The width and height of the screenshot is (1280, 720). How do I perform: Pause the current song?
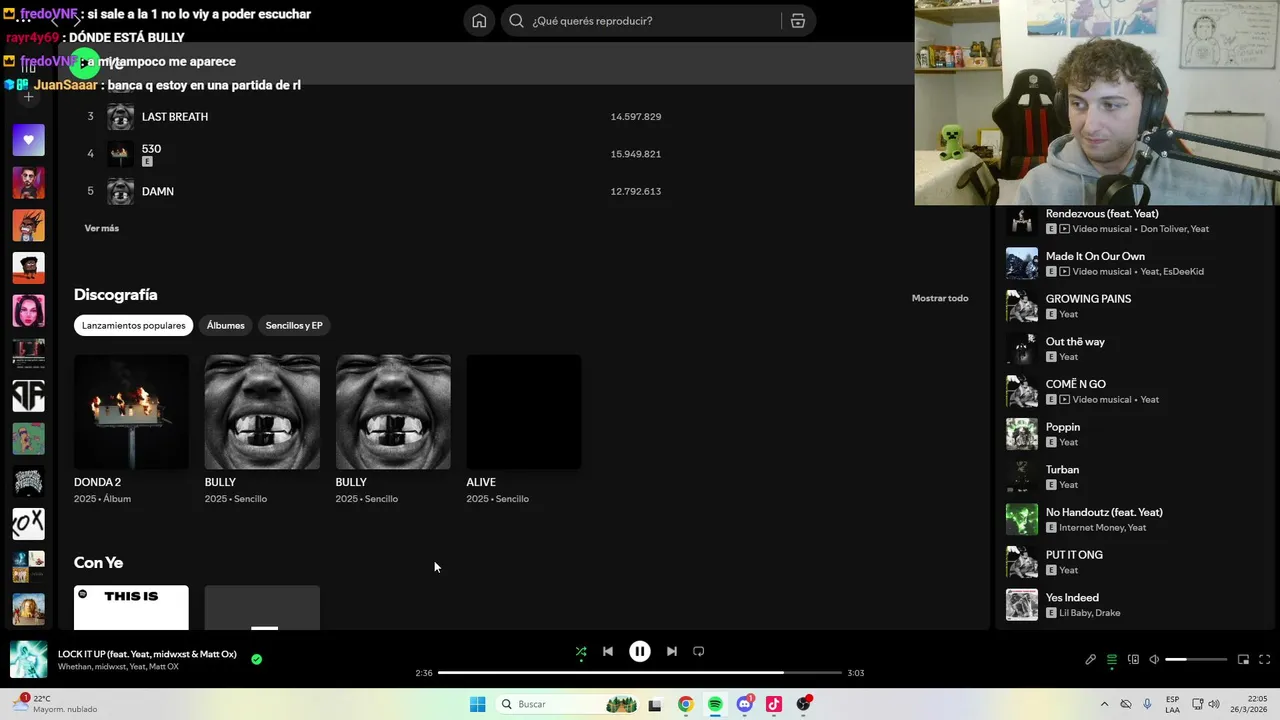point(640,651)
